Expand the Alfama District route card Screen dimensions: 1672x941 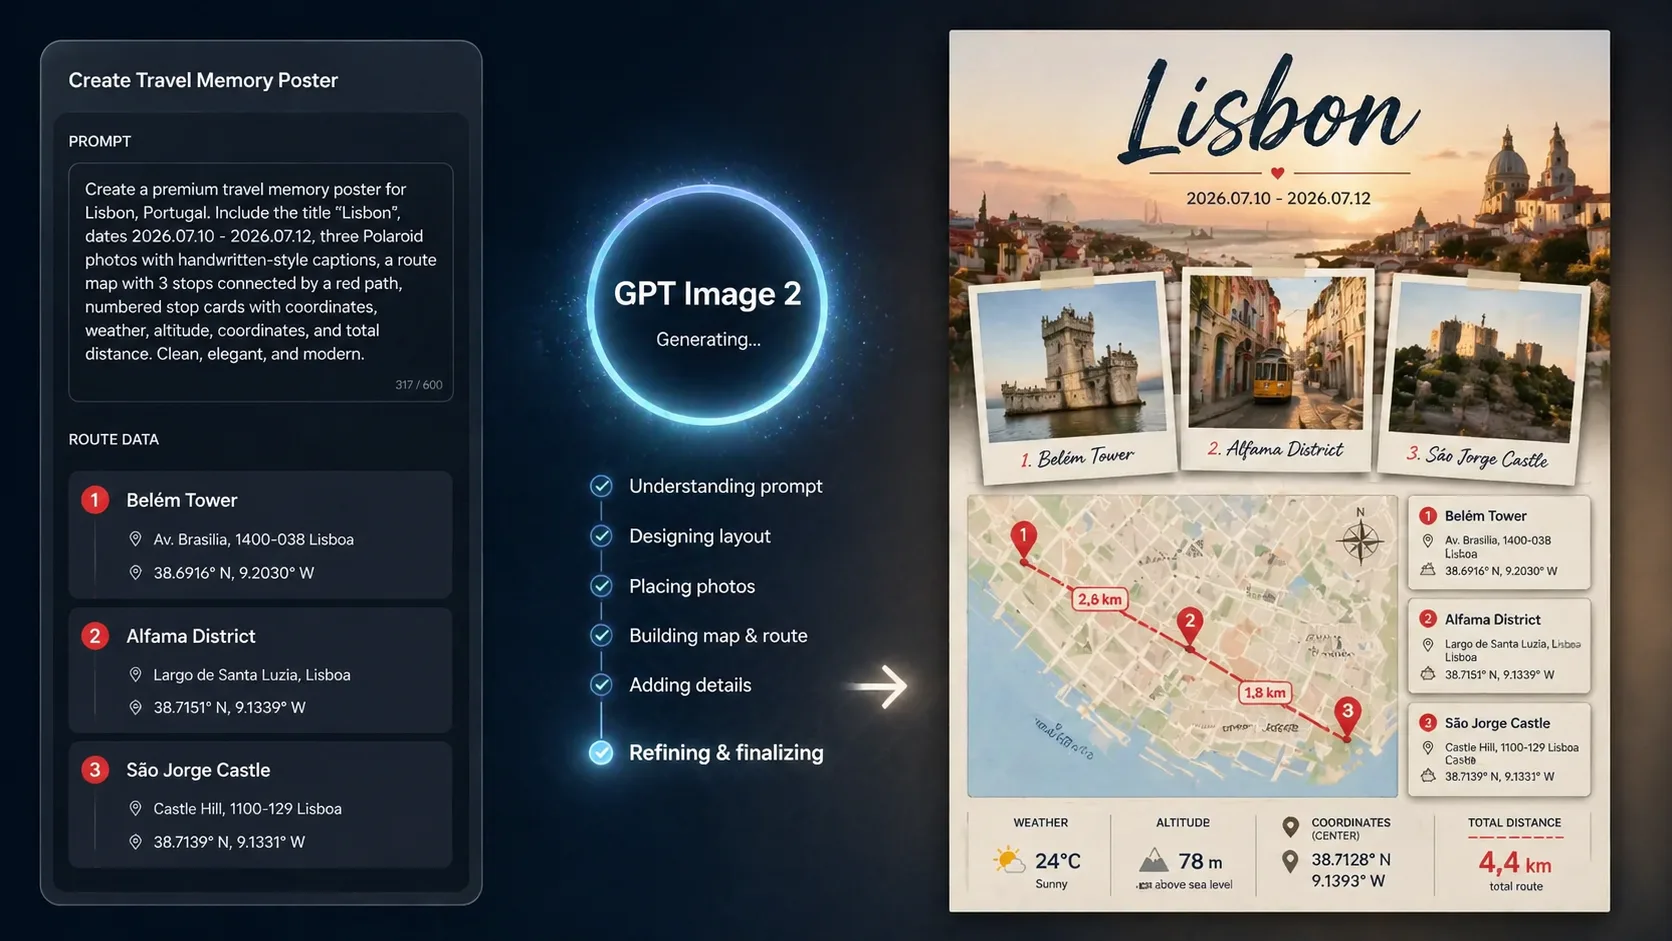pyautogui.click(x=260, y=670)
